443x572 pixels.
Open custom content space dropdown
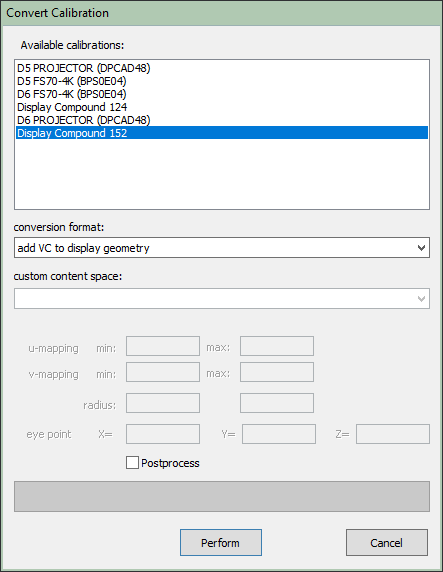[222, 298]
